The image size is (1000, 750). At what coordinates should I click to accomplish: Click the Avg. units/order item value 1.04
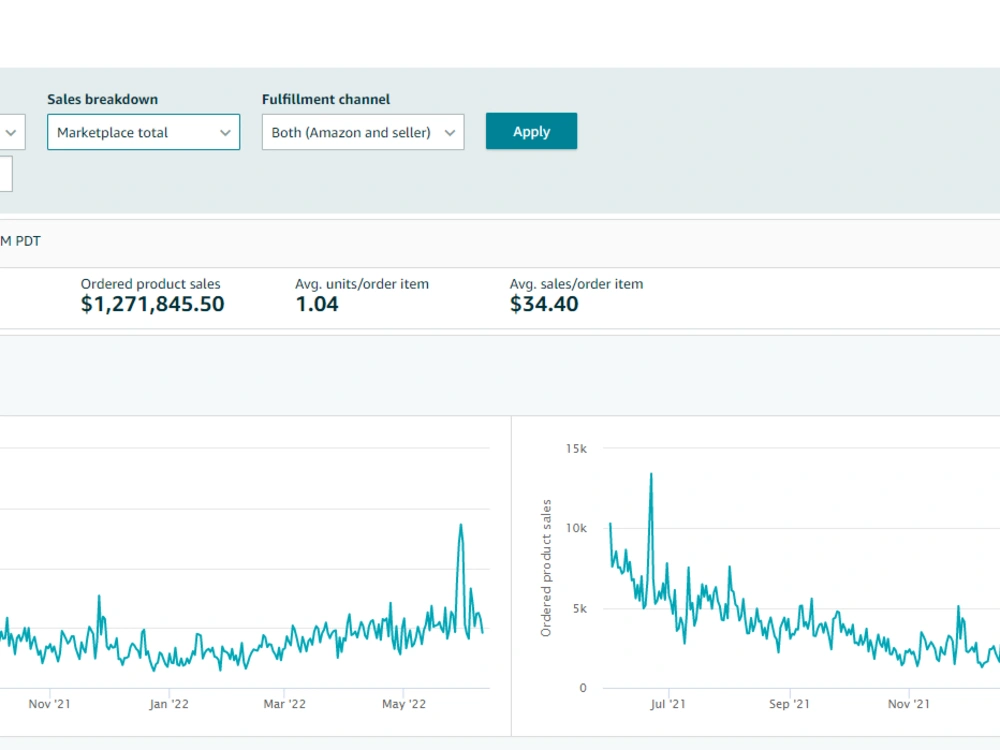pyautogui.click(x=317, y=304)
